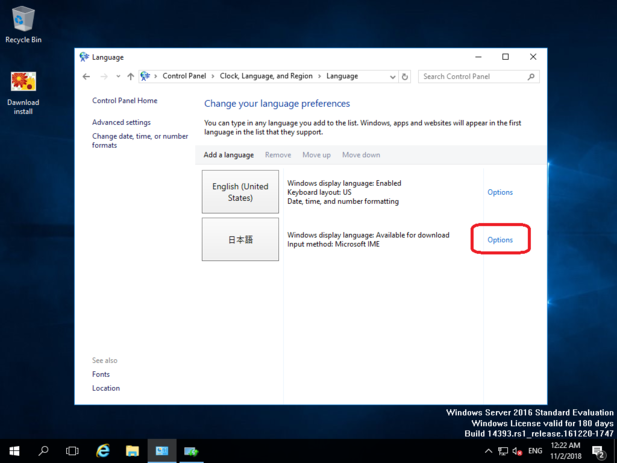
Task: Open taskbar Search
Action: point(43,451)
